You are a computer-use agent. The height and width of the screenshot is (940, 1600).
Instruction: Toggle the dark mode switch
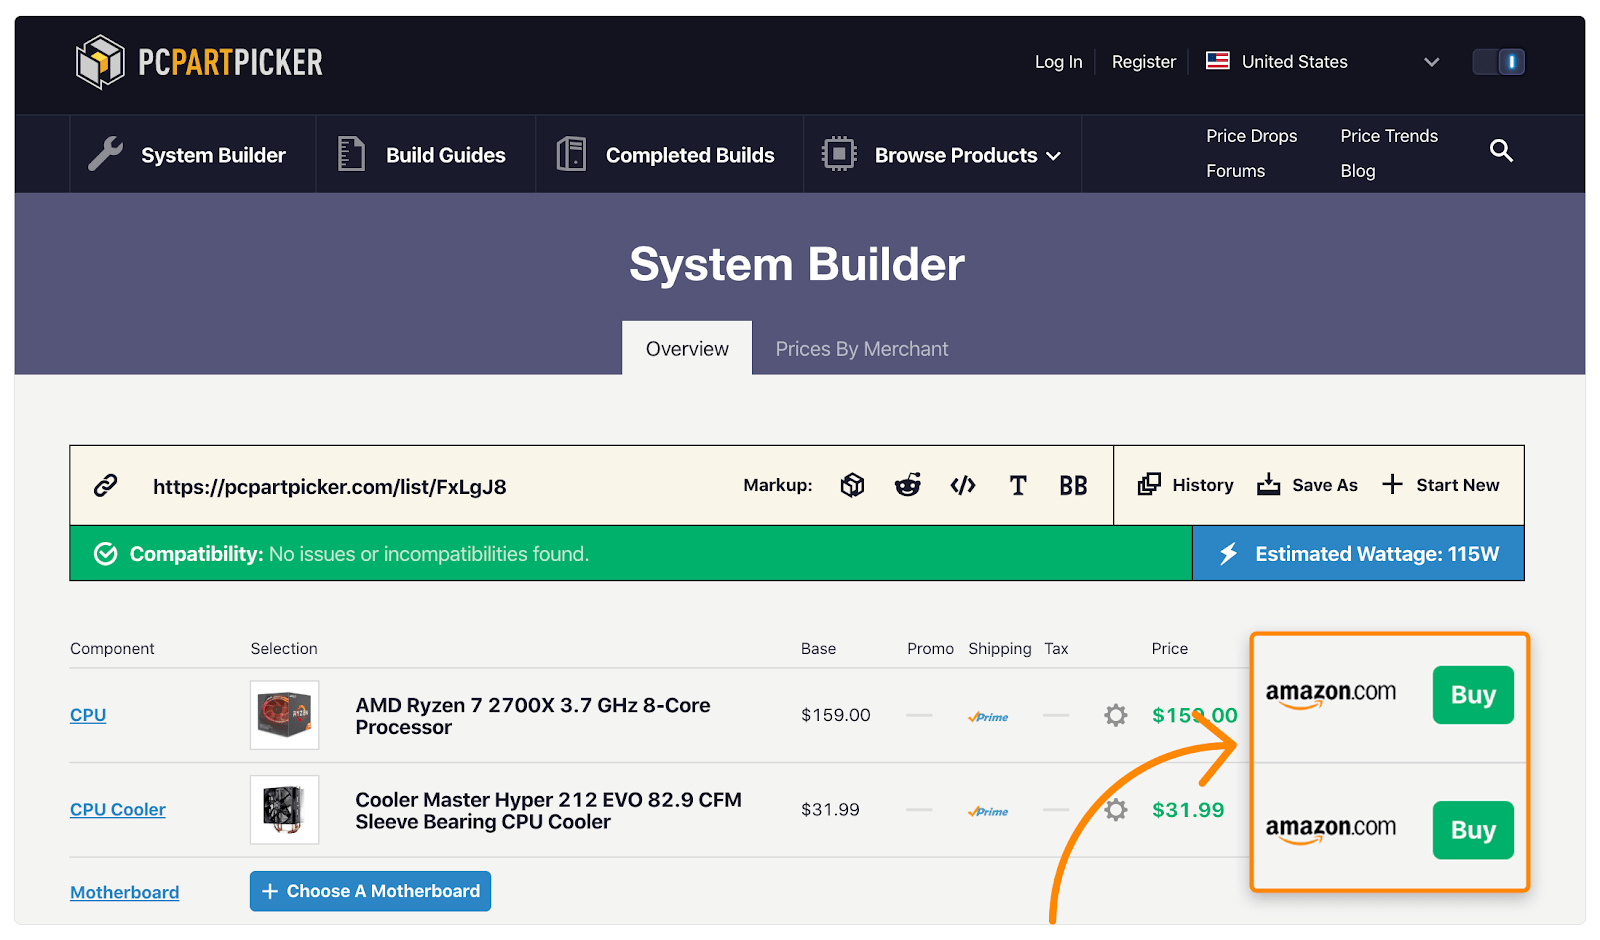click(1498, 62)
